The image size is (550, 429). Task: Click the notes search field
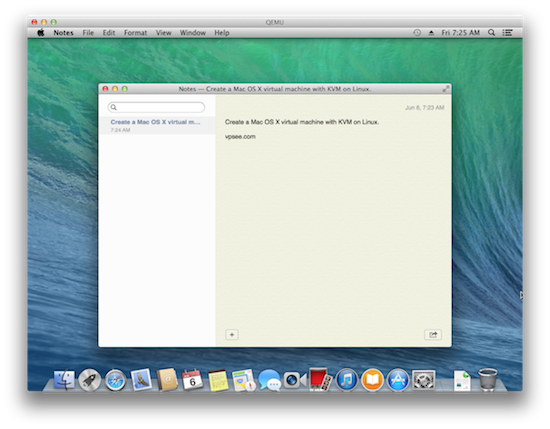(x=156, y=107)
